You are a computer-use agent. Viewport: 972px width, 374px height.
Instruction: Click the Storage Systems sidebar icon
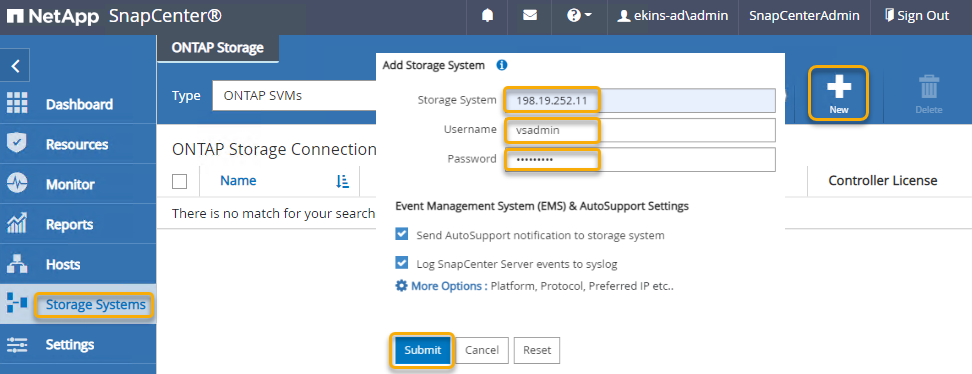pyautogui.click(x=16, y=303)
